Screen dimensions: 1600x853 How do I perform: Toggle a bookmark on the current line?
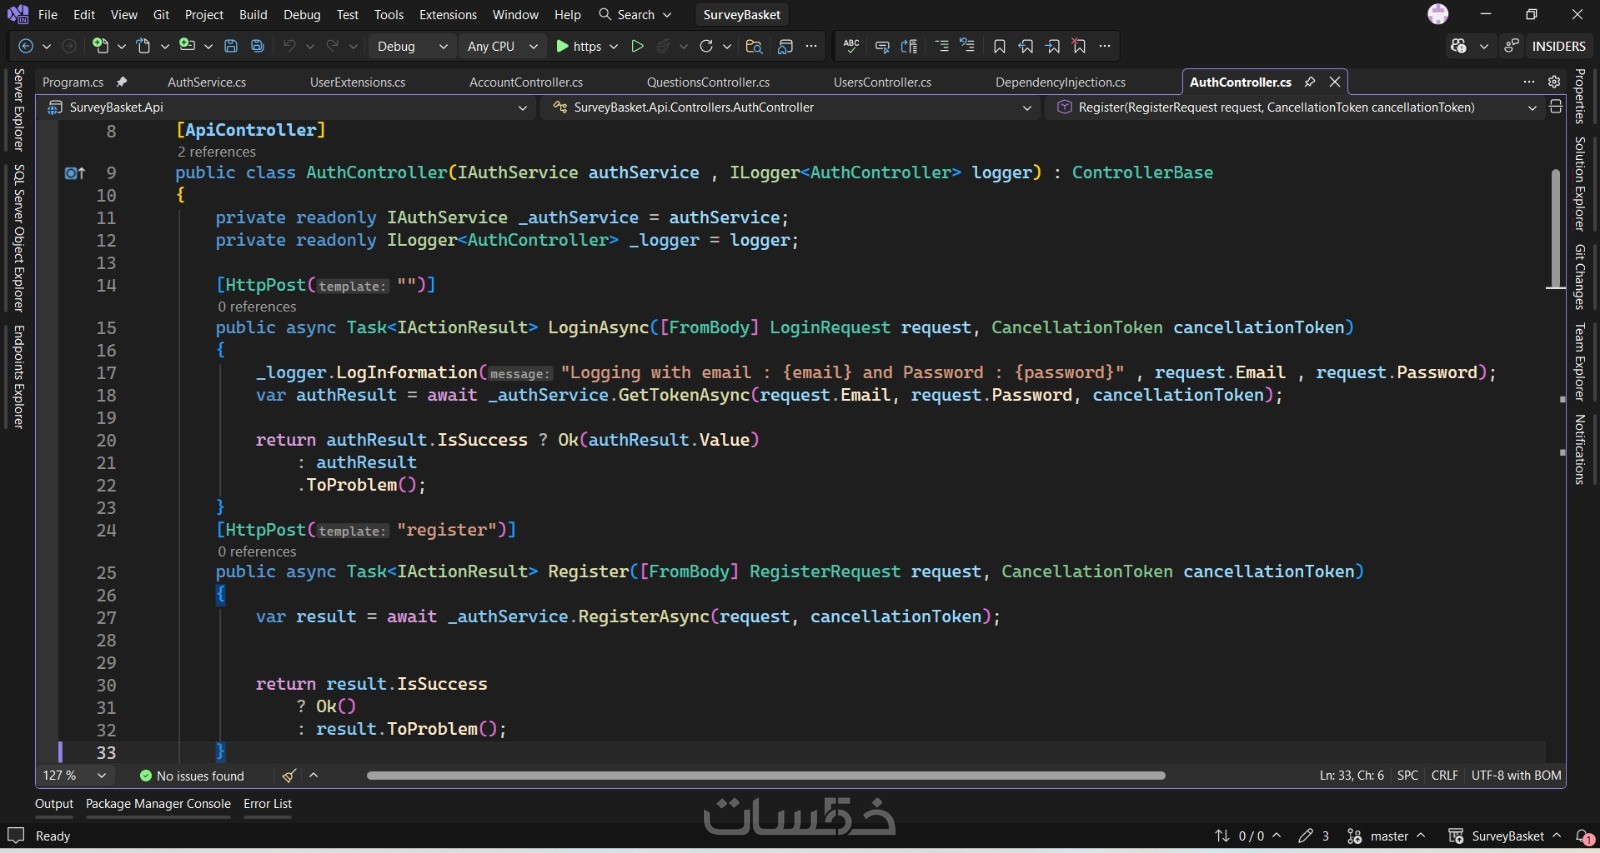[999, 46]
